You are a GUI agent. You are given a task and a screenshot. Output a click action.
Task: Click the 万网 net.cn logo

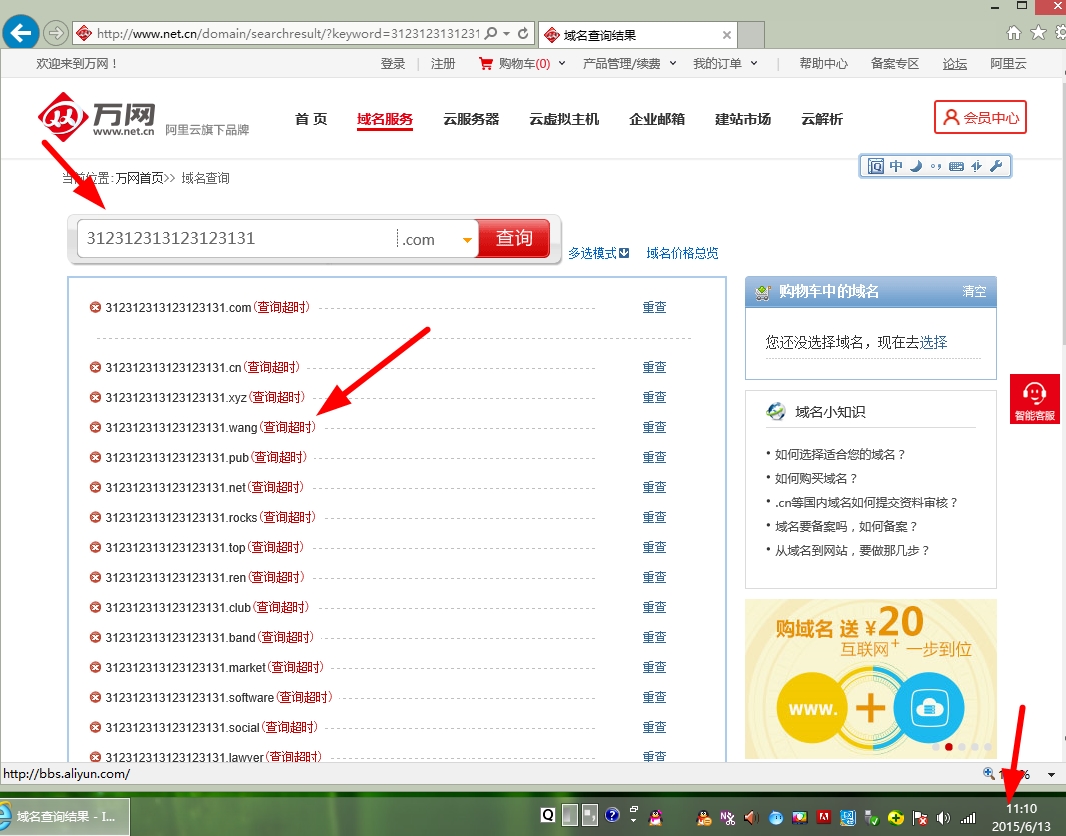click(97, 119)
